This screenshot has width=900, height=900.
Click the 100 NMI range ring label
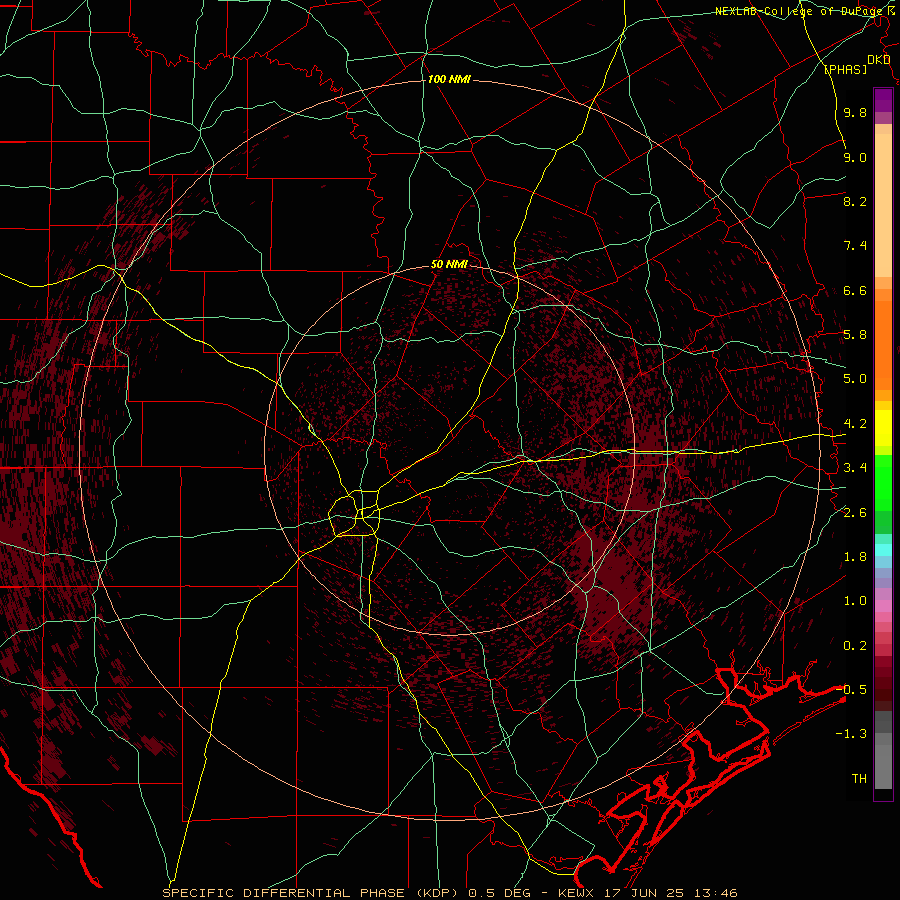tap(449, 79)
